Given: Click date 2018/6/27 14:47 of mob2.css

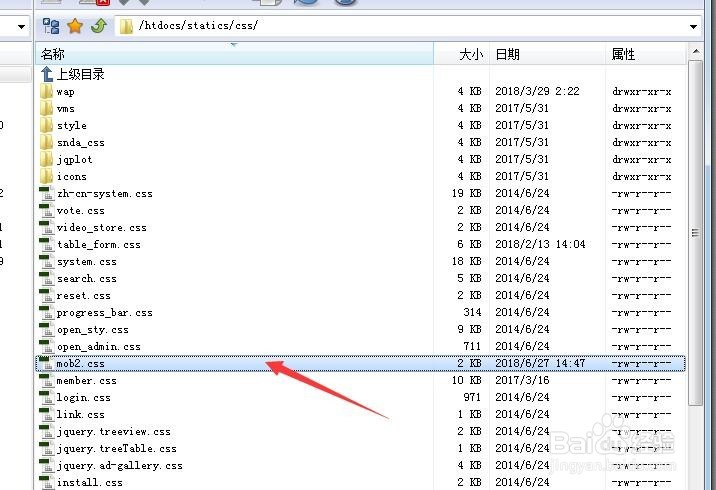Looking at the screenshot, I should [x=540, y=364].
